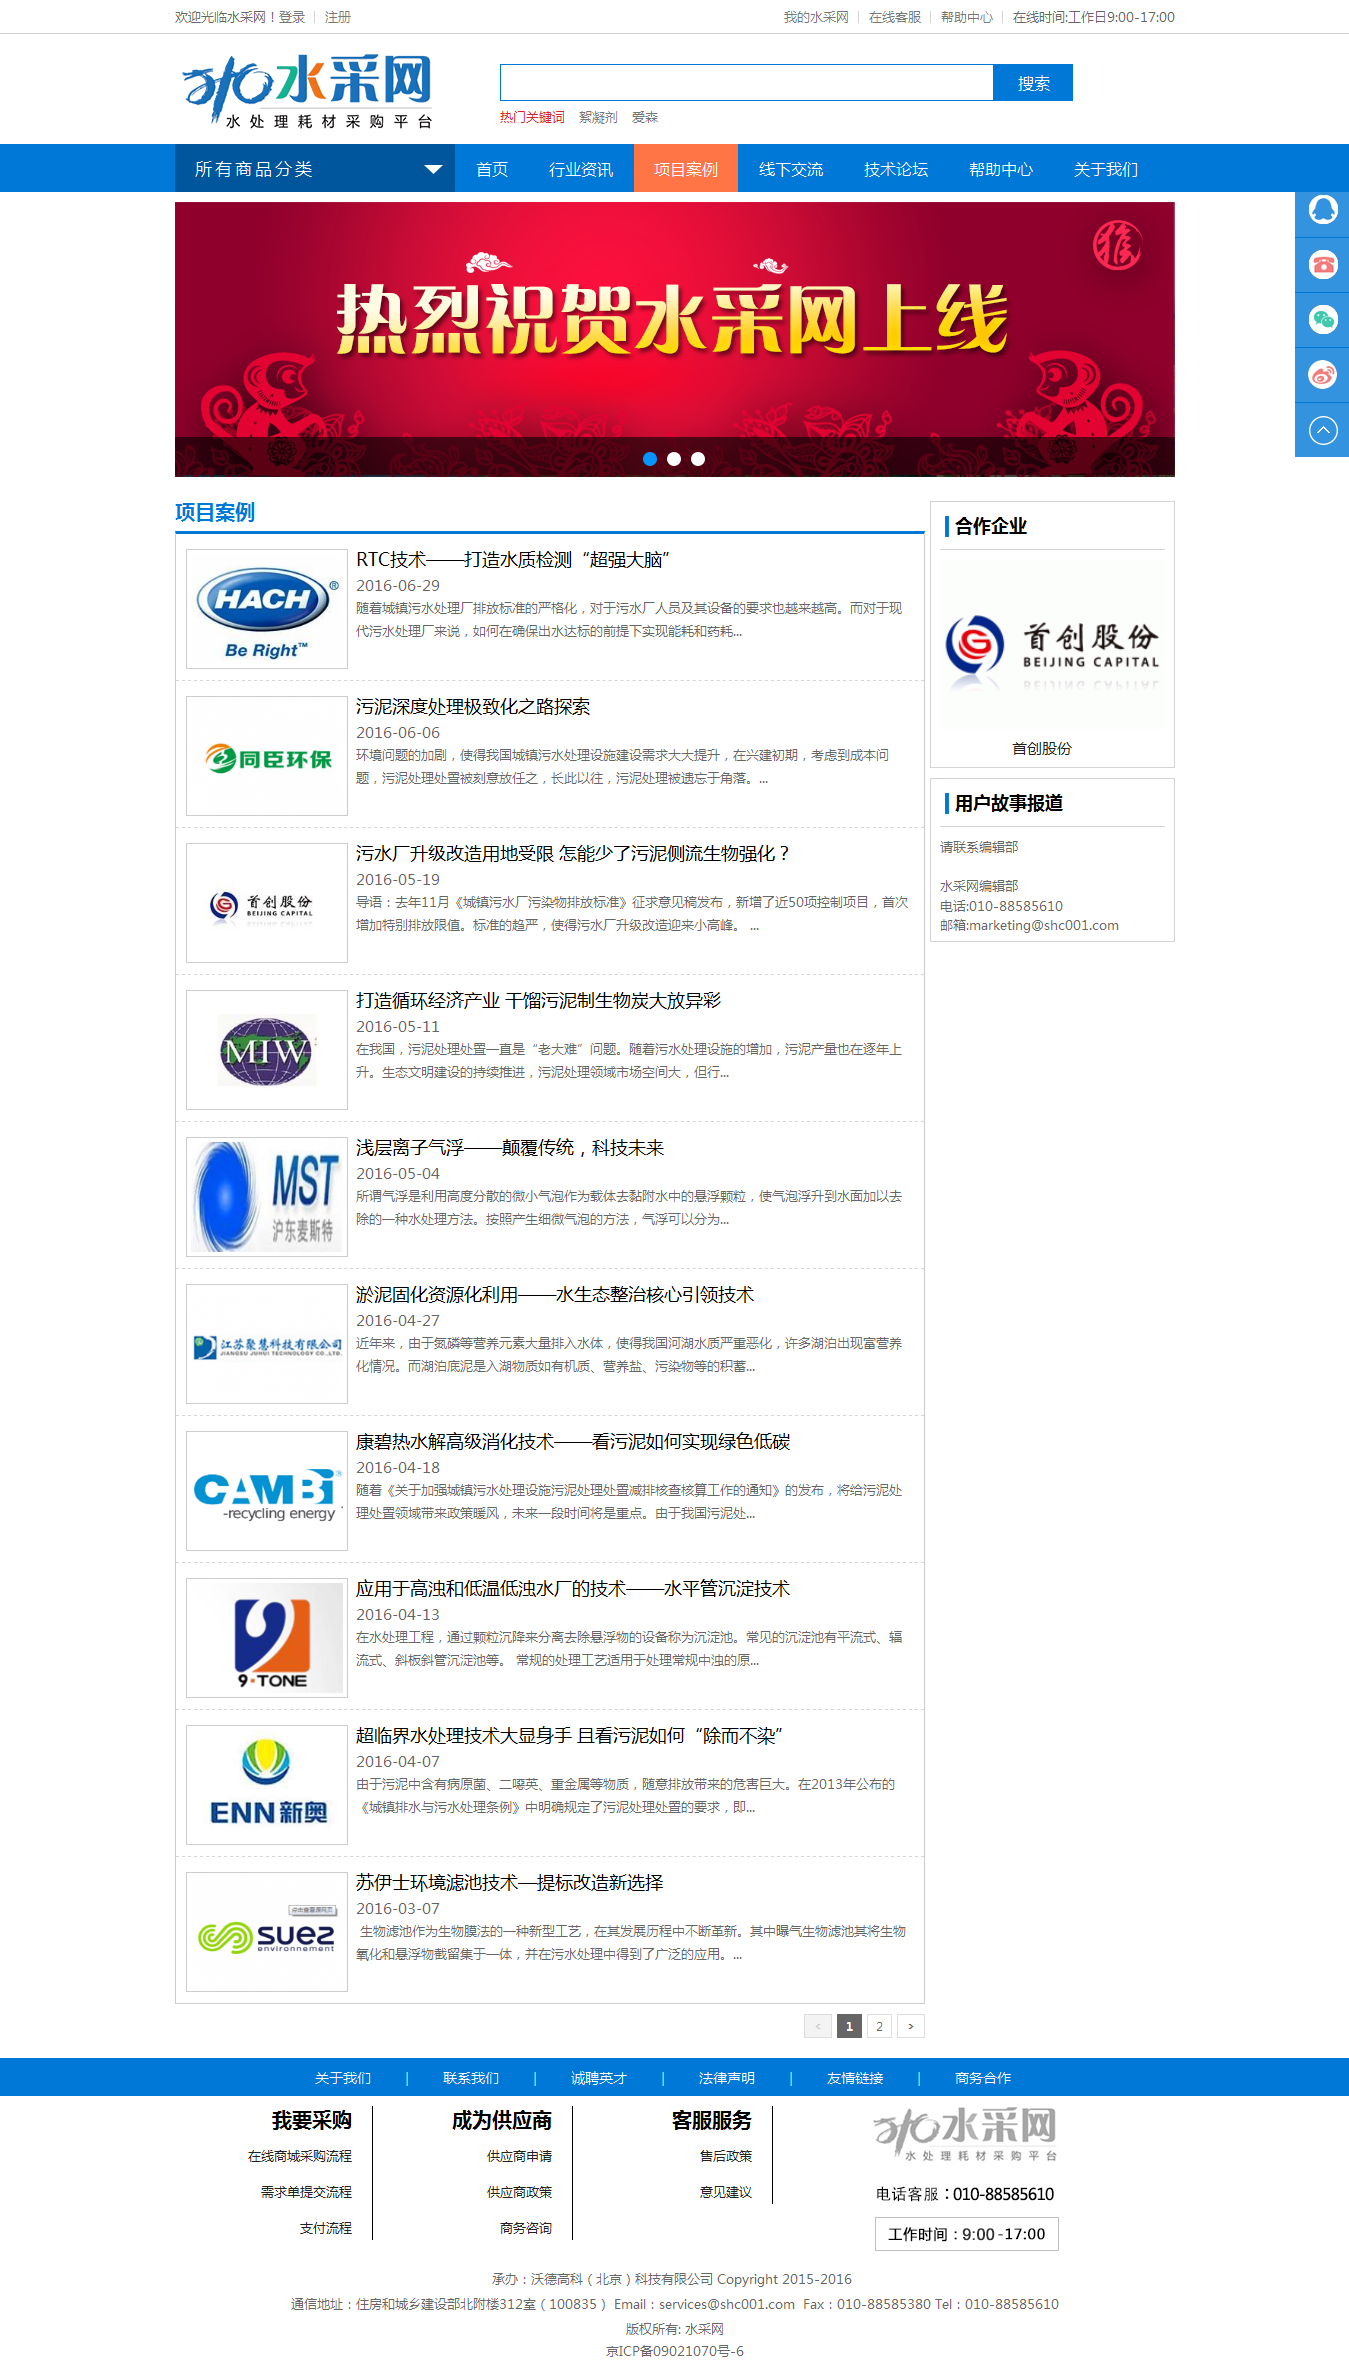Click footer link 商务合作
The height and width of the screenshot is (2360, 1349).
coord(983,2078)
